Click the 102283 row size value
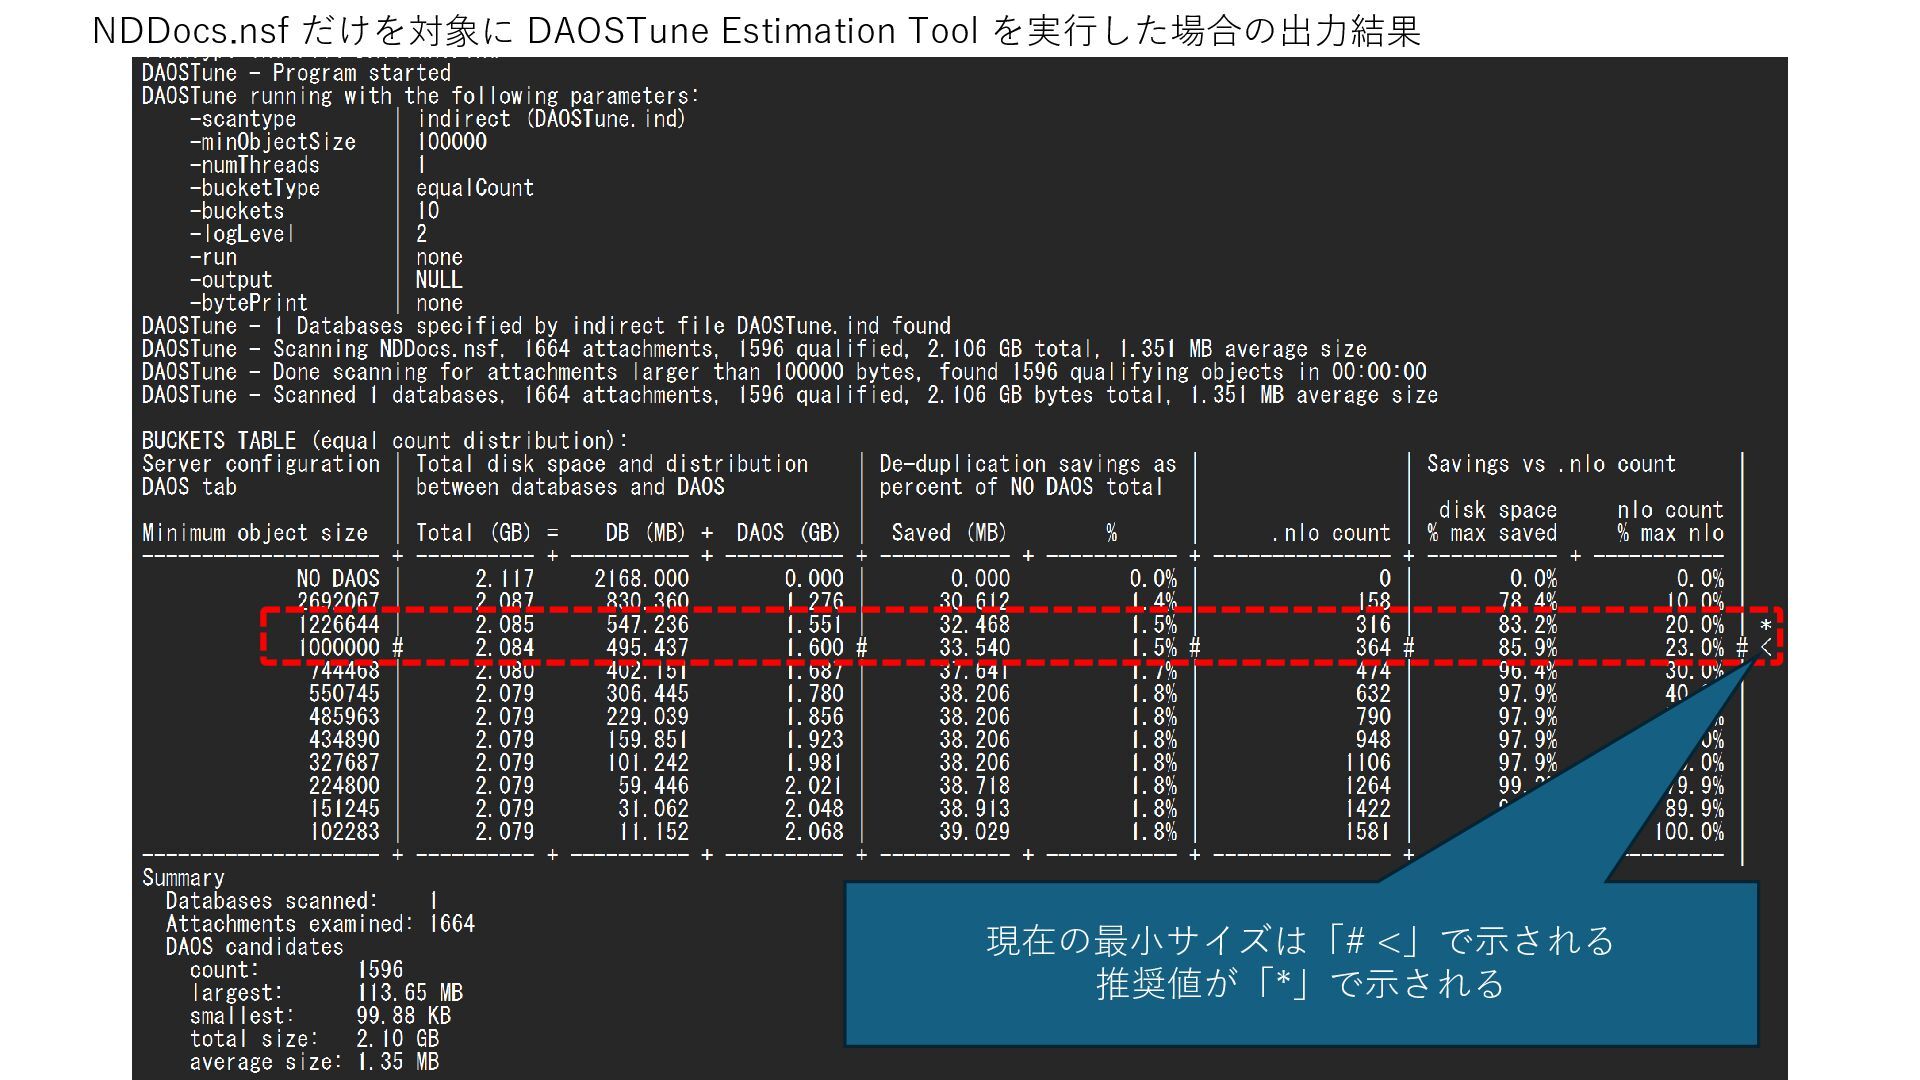 click(344, 832)
